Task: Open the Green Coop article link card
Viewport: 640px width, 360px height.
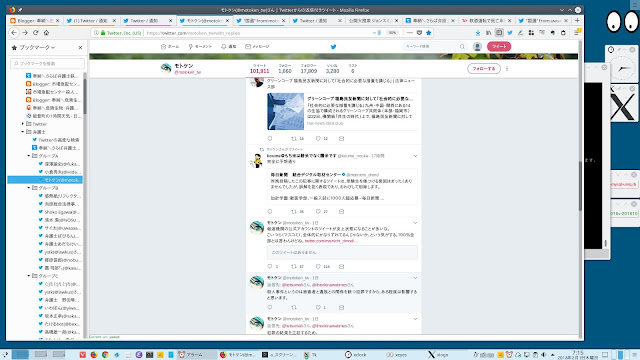Action: (x=342, y=111)
